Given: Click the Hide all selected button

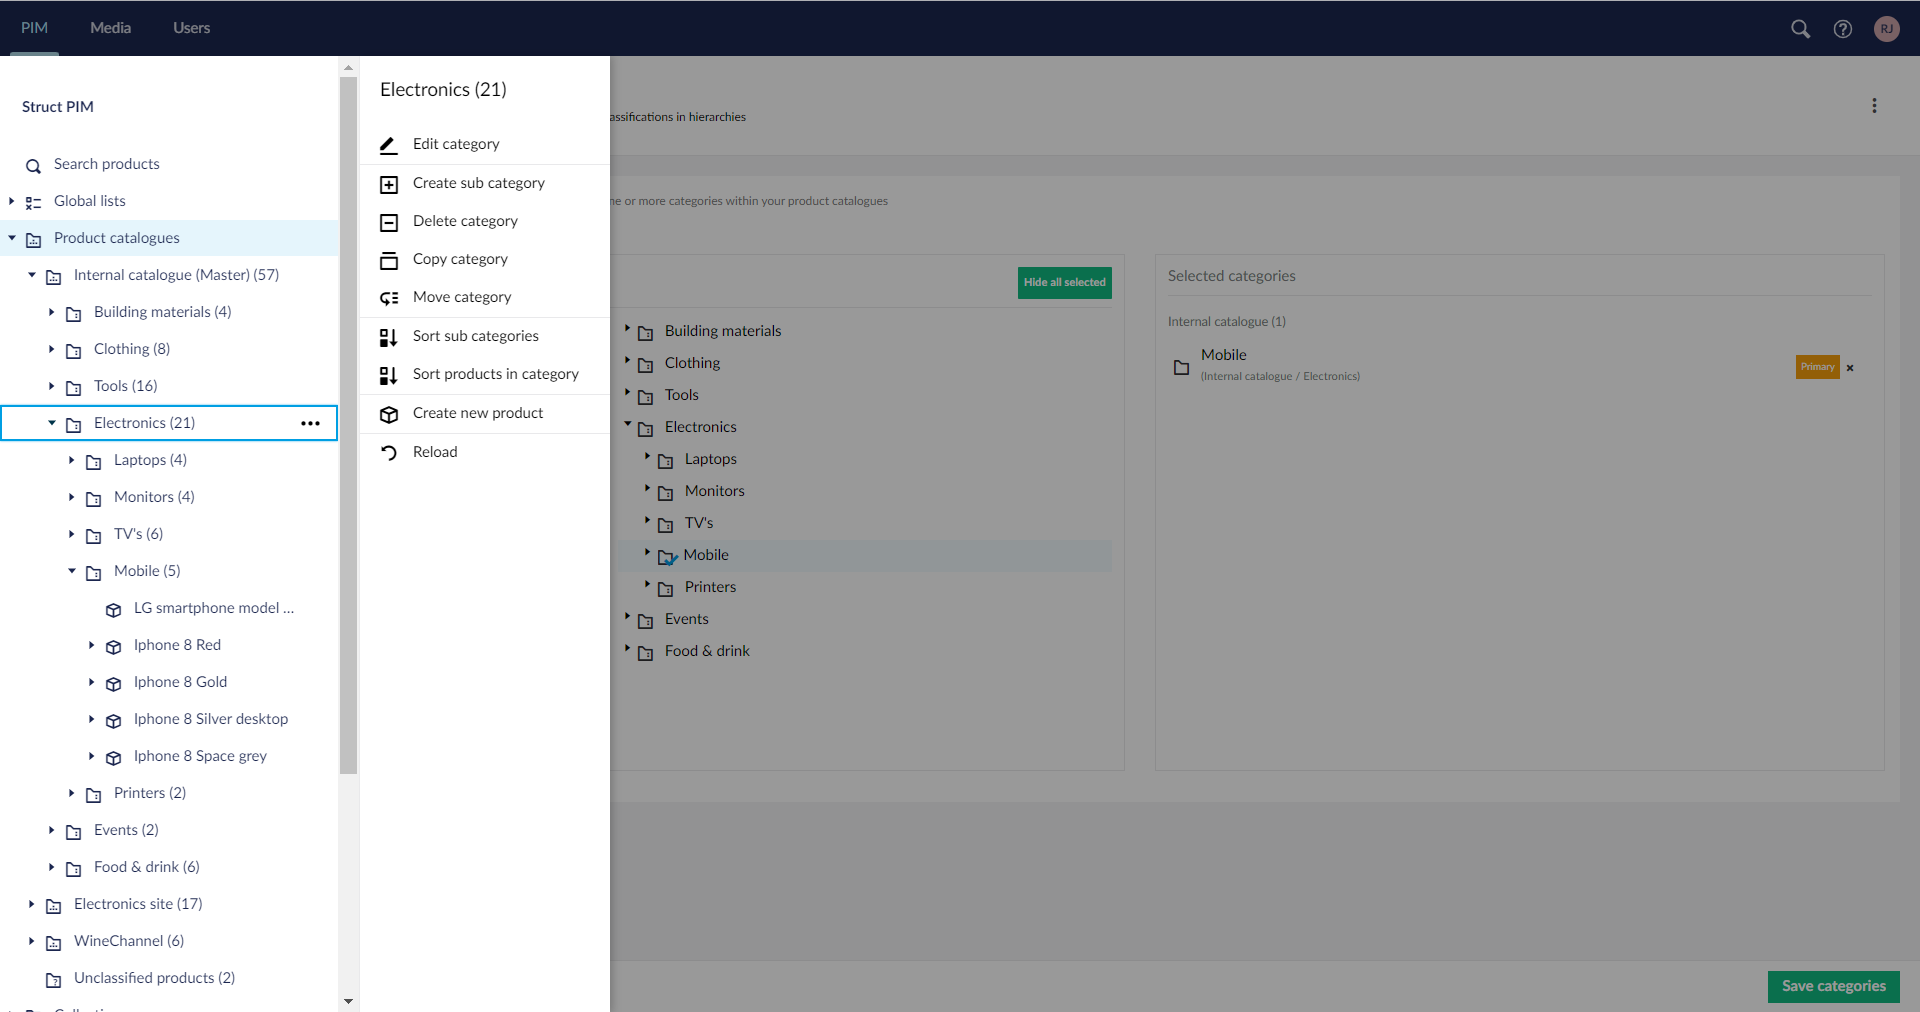Looking at the screenshot, I should pos(1064,283).
